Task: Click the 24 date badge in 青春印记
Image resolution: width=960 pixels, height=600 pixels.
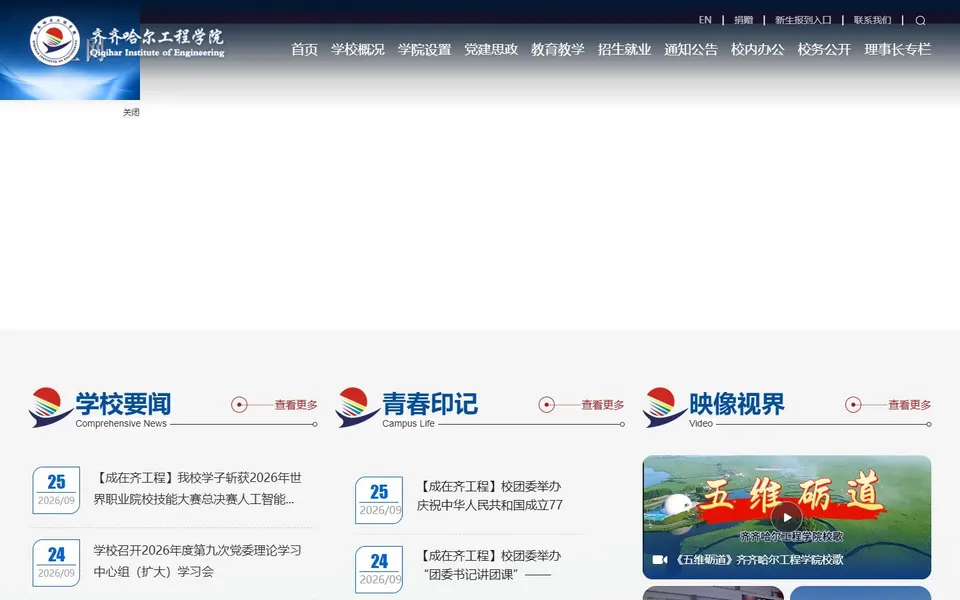Action: point(379,569)
